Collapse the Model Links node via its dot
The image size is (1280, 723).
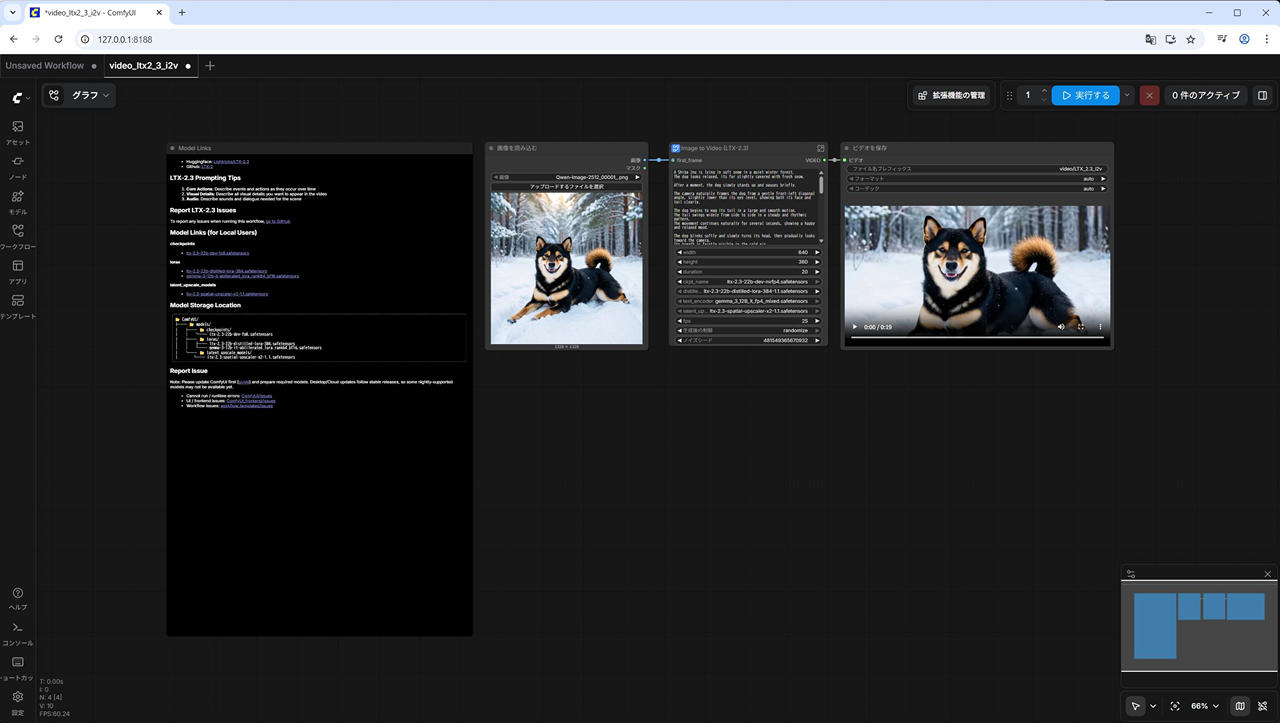(172, 148)
